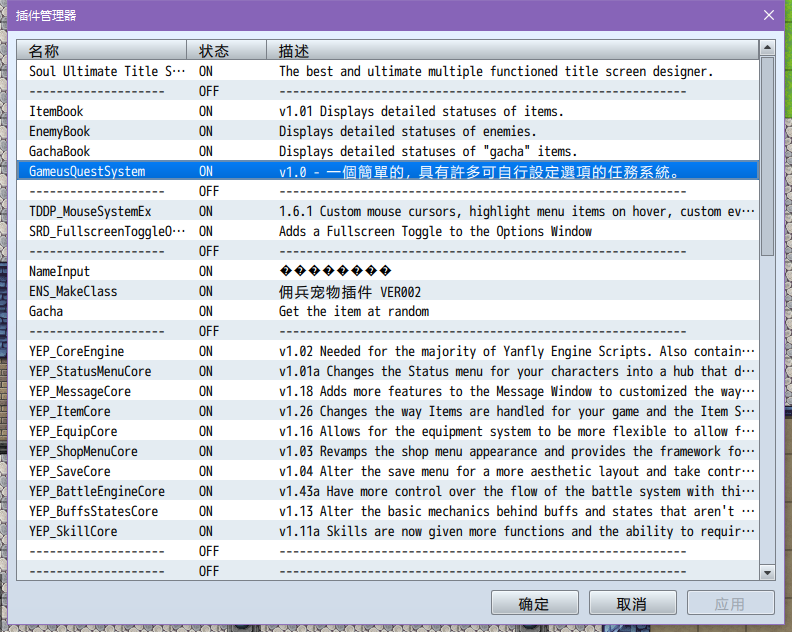792x632 pixels.
Task: Click the vertical scrollbar thumb
Action: [x=767, y=157]
